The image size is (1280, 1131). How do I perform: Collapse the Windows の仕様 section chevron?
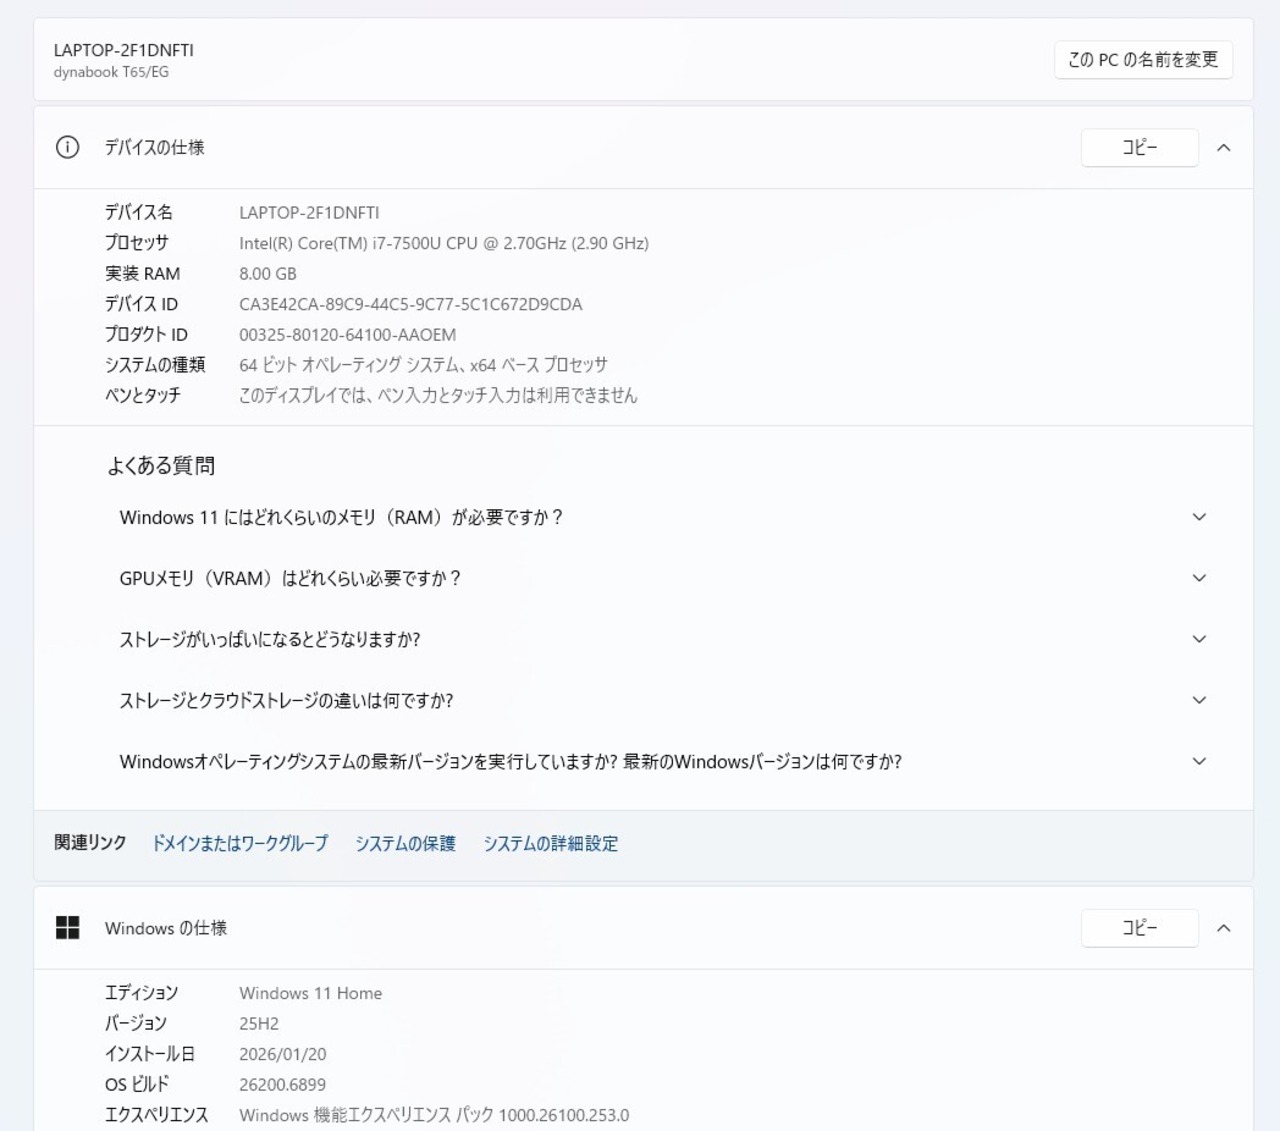(1223, 928)
